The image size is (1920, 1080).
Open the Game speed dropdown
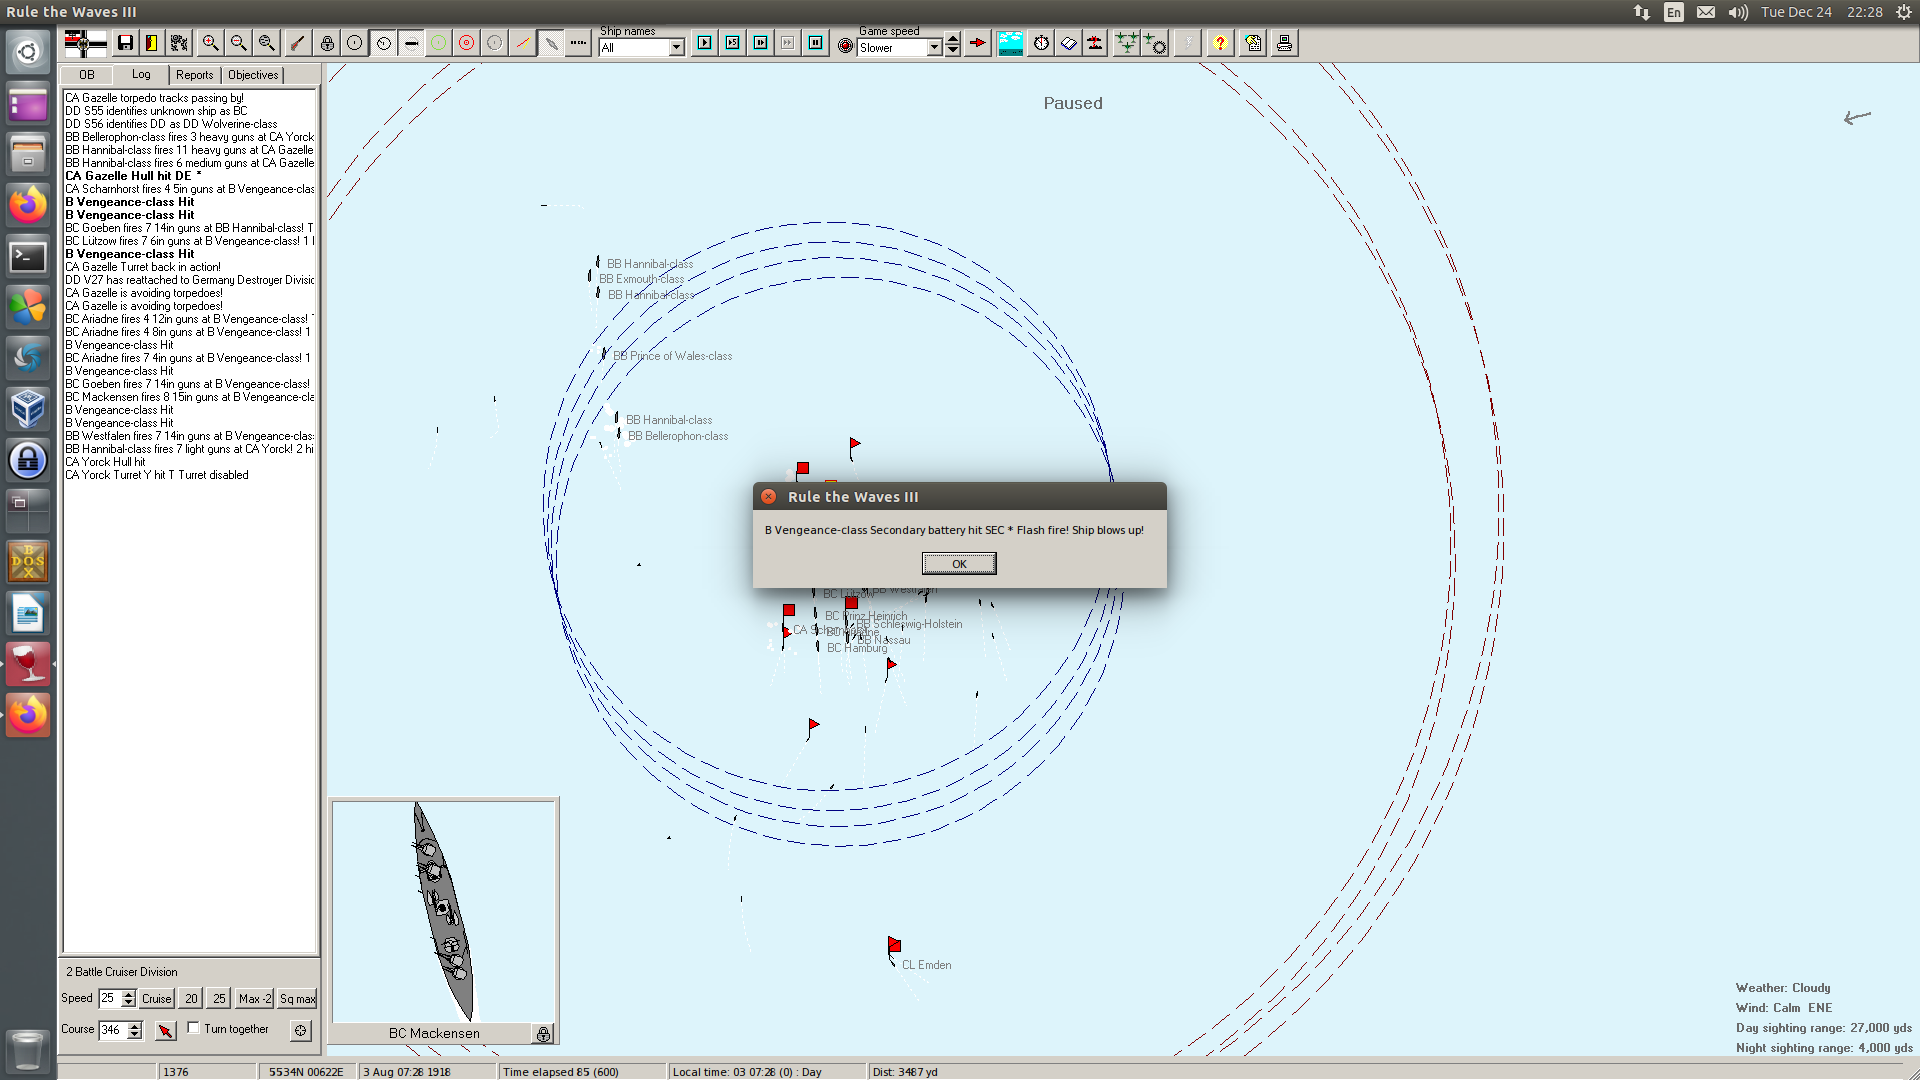click(934, 48)
